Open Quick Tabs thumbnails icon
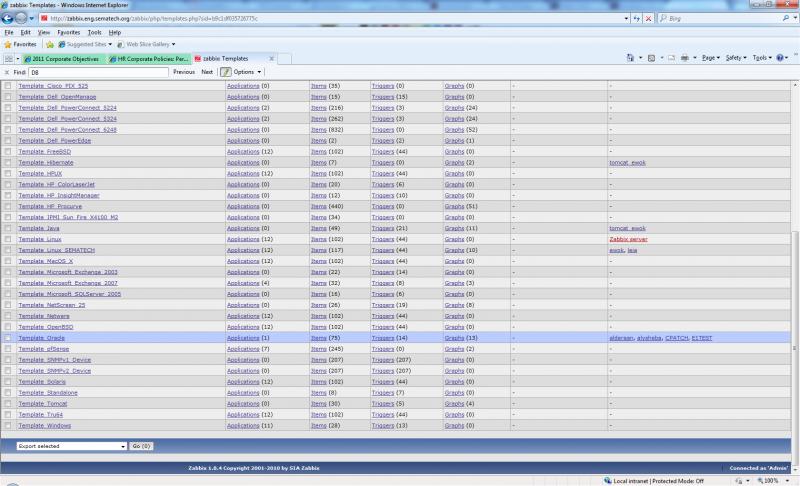800x486 pixels. pos(9,59)
